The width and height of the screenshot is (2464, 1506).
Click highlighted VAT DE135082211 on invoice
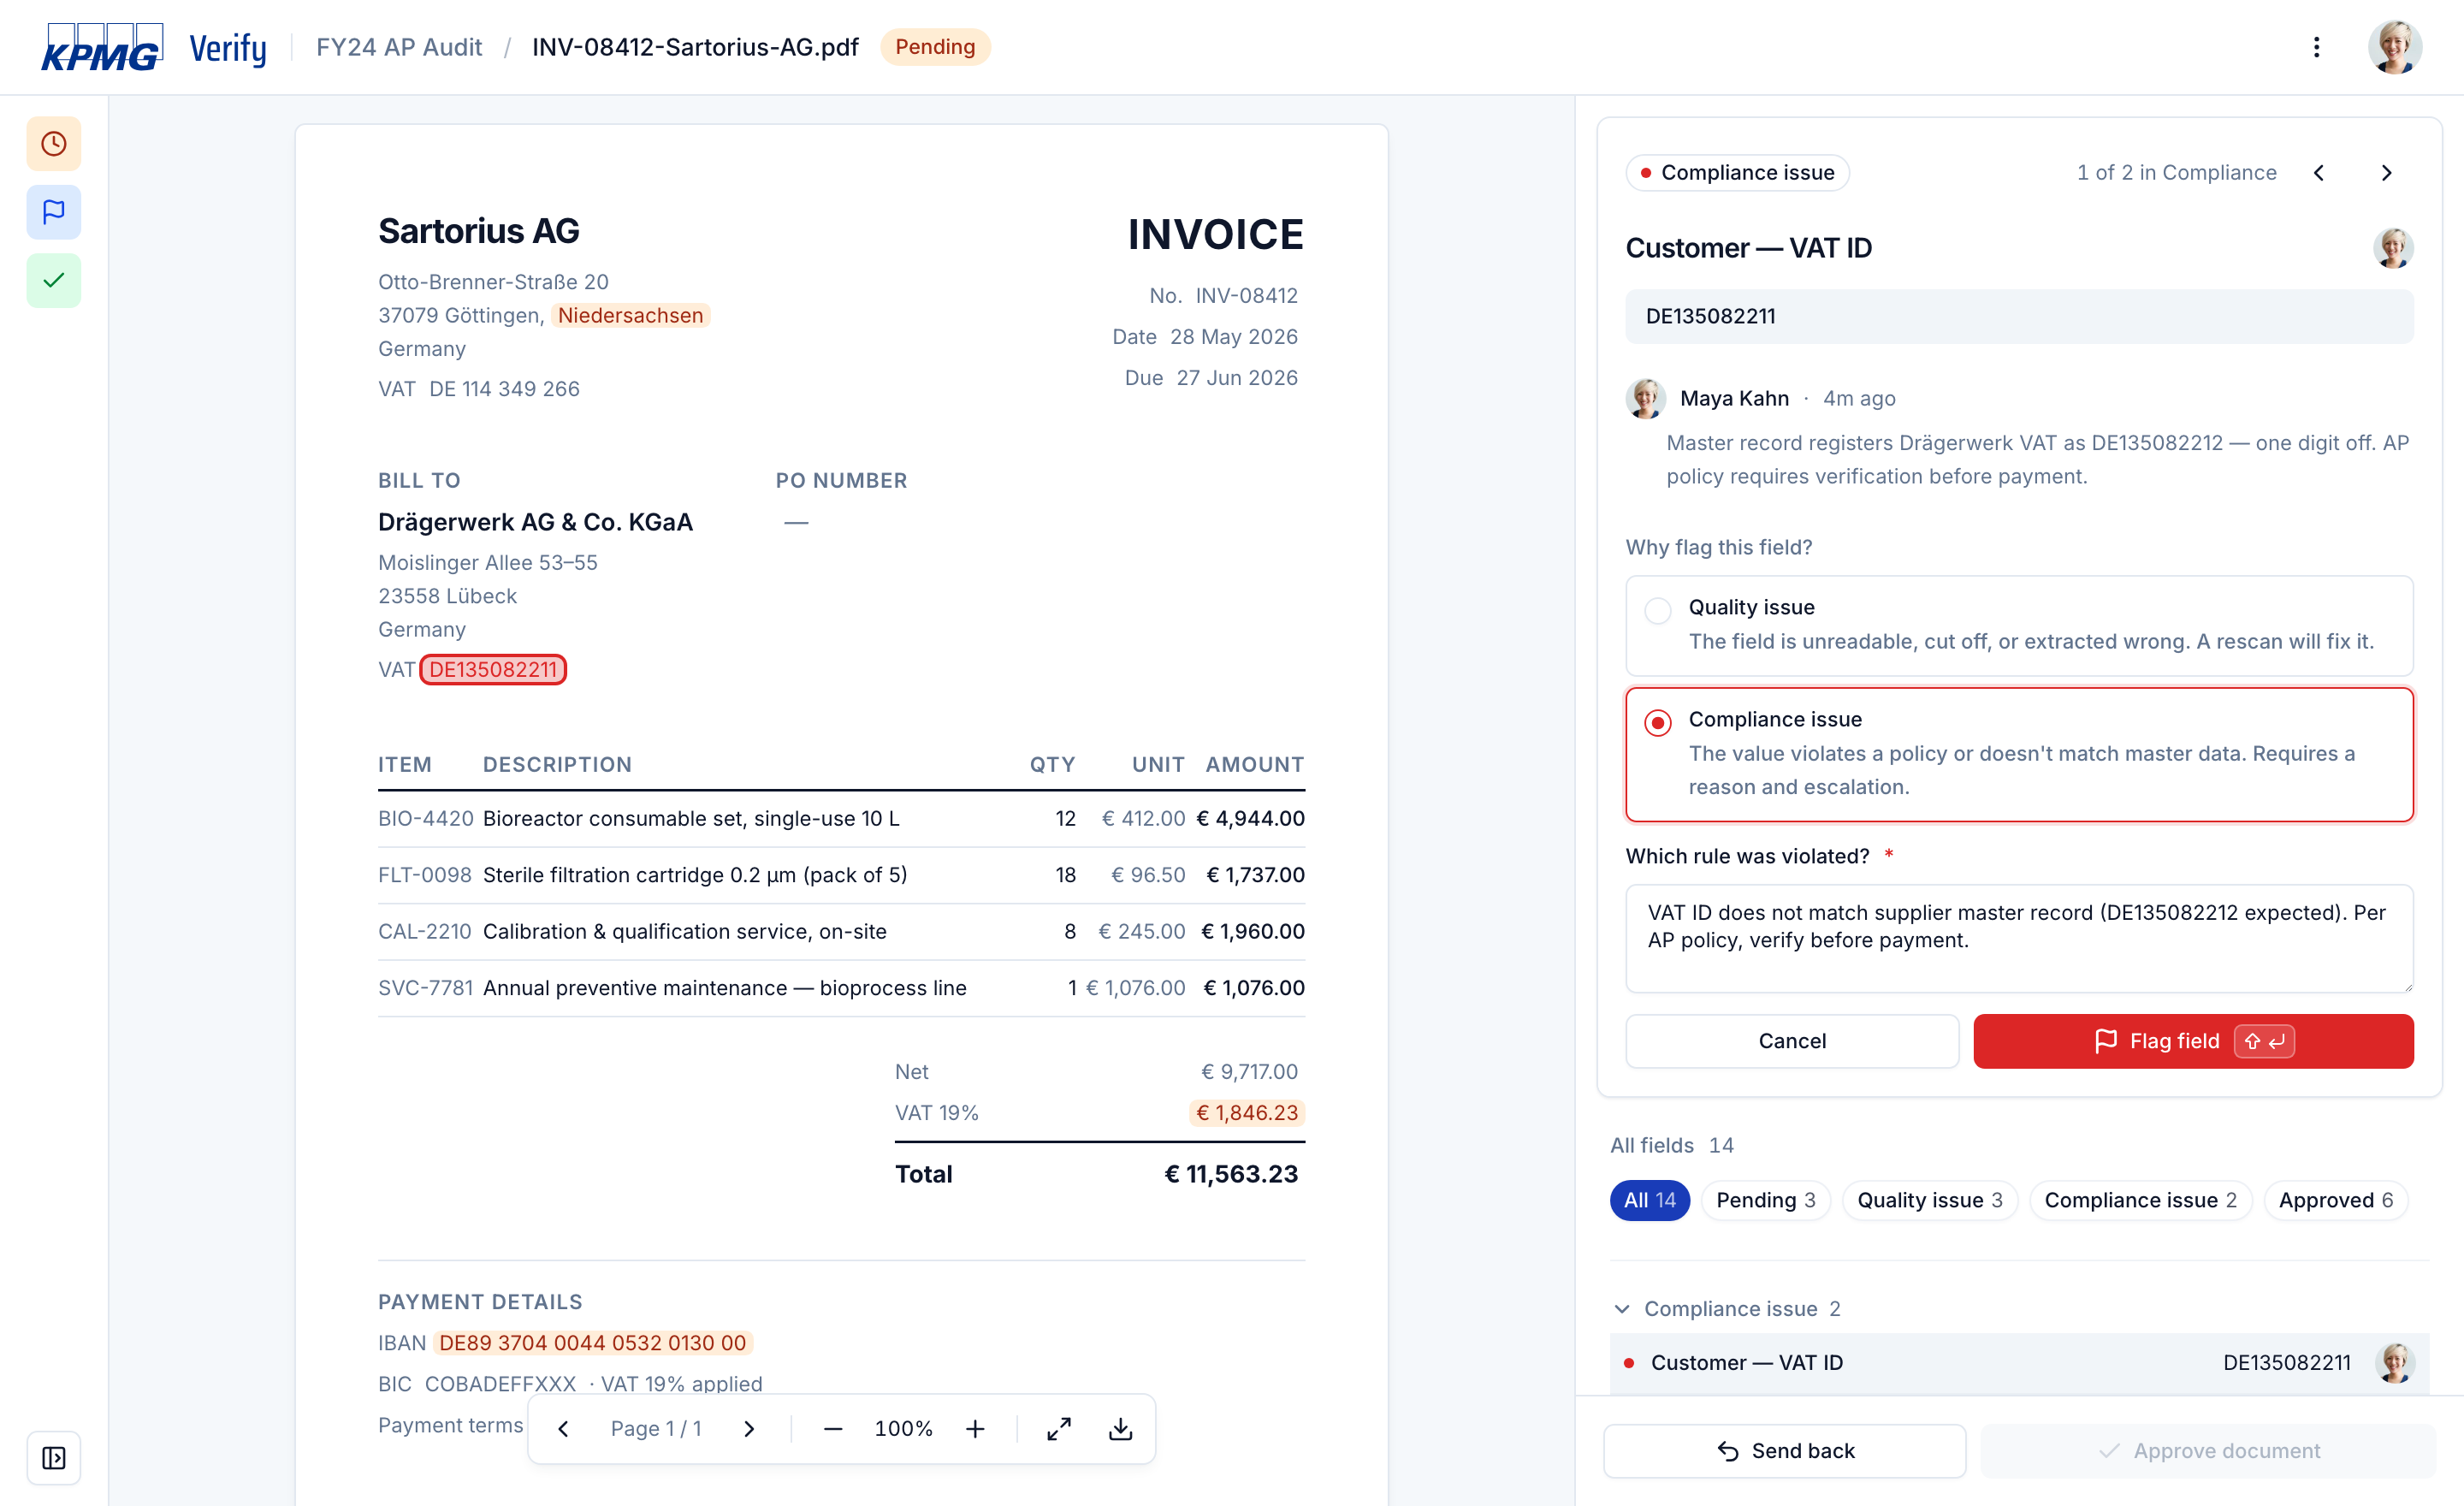coord(493,669)
